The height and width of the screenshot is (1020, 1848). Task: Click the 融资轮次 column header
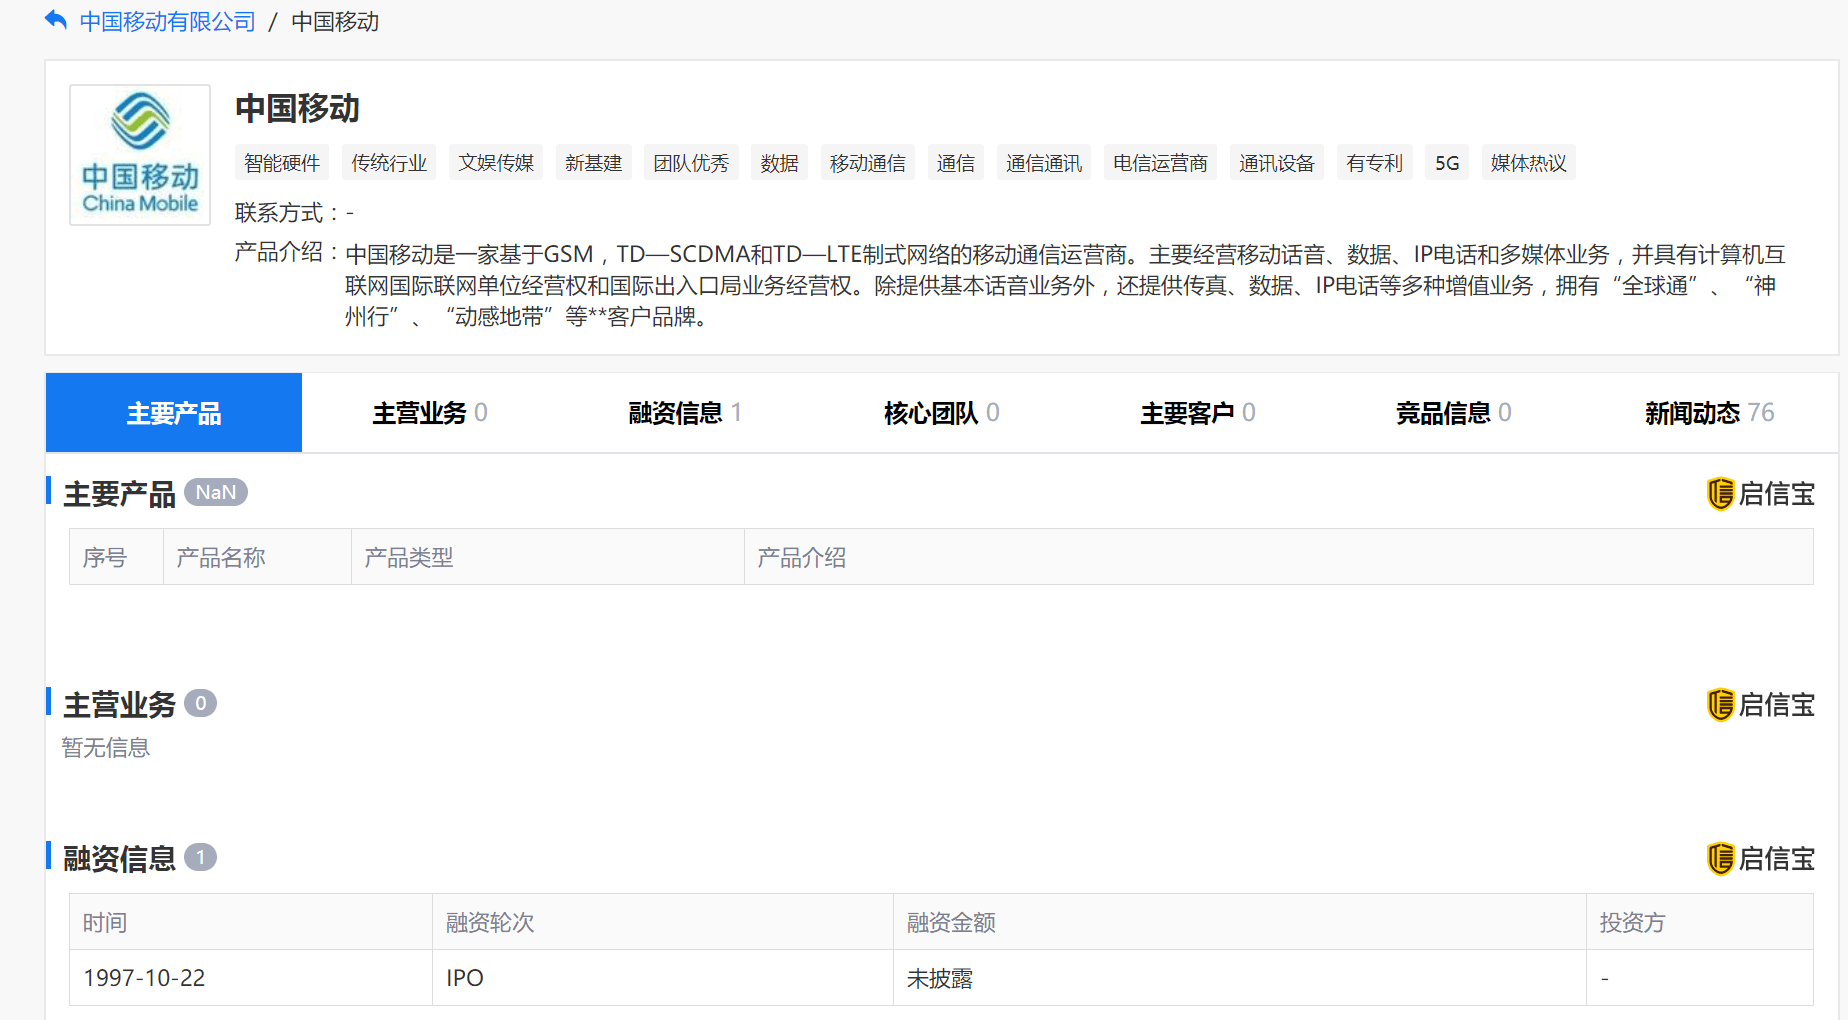click(663, 922)
